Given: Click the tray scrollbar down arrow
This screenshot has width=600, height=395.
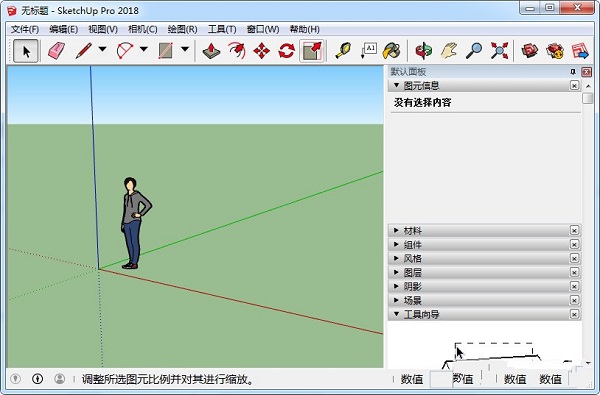Looking at the screenshot, I should pos(588,362).
